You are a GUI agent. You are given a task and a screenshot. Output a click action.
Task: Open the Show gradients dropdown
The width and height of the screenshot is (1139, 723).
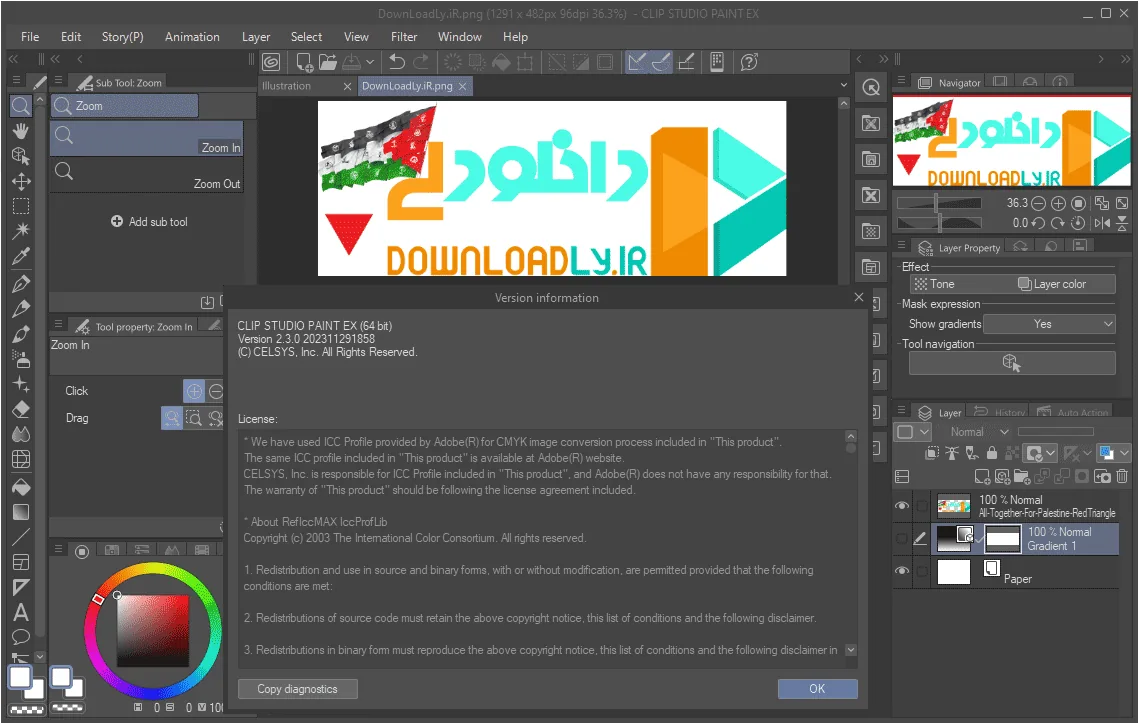(x=1049, y=324)
